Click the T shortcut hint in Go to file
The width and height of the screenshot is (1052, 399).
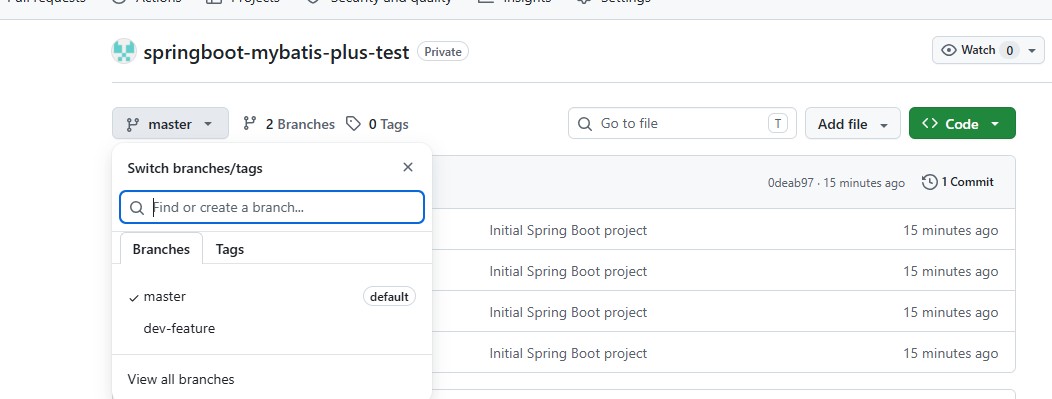click(778, 123)
